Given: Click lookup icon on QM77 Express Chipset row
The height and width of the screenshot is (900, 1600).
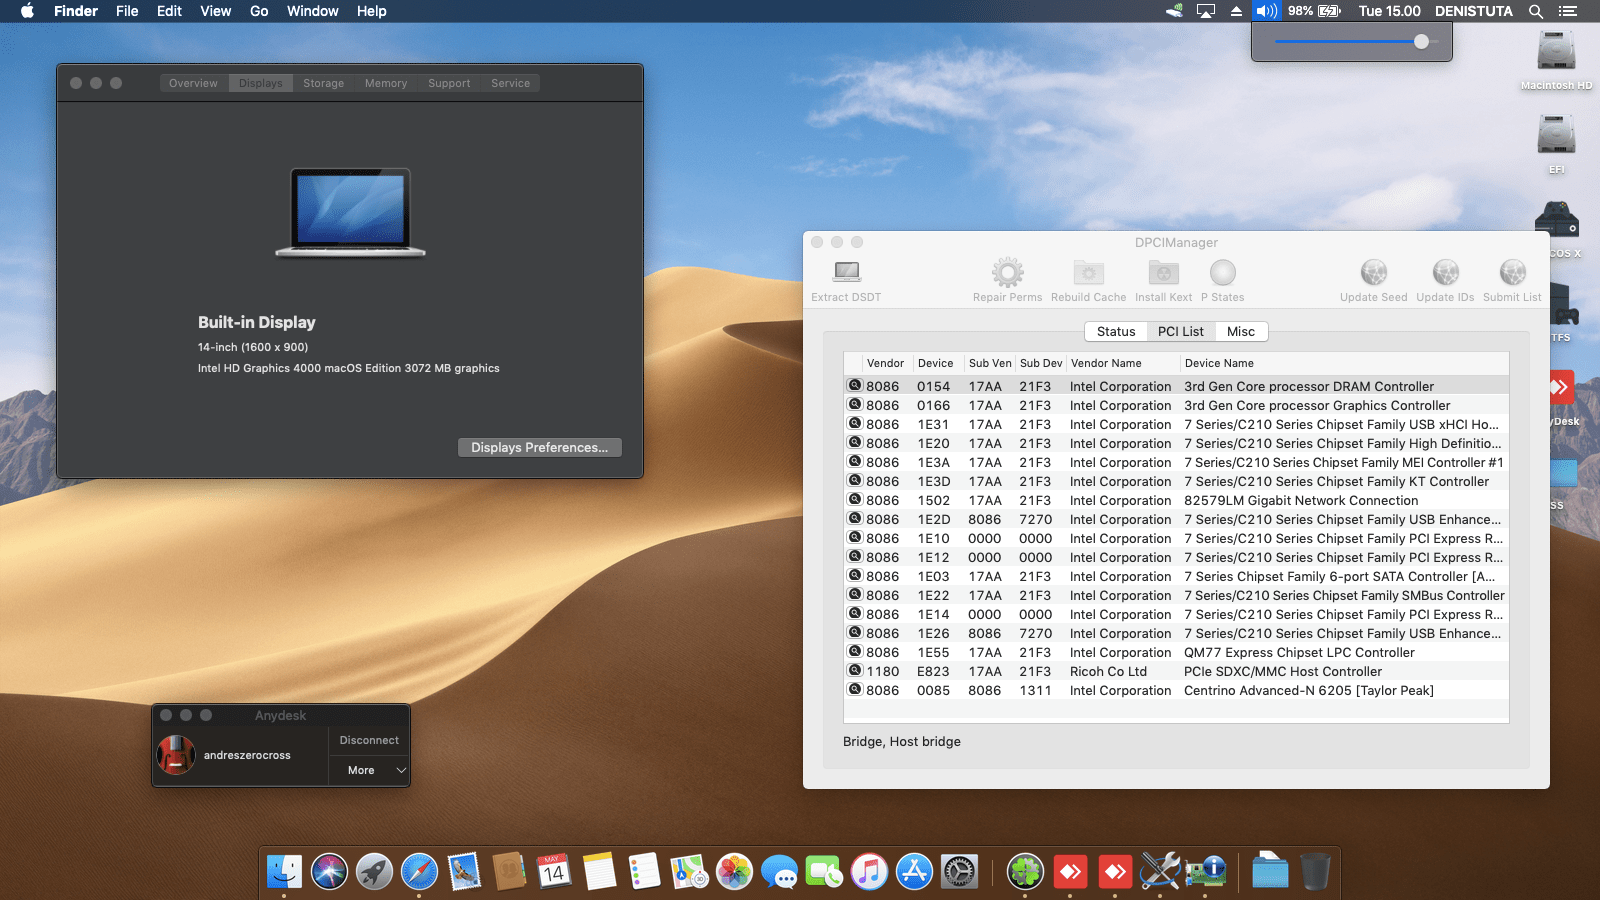Looking at the screenshot, I should 855,651.
